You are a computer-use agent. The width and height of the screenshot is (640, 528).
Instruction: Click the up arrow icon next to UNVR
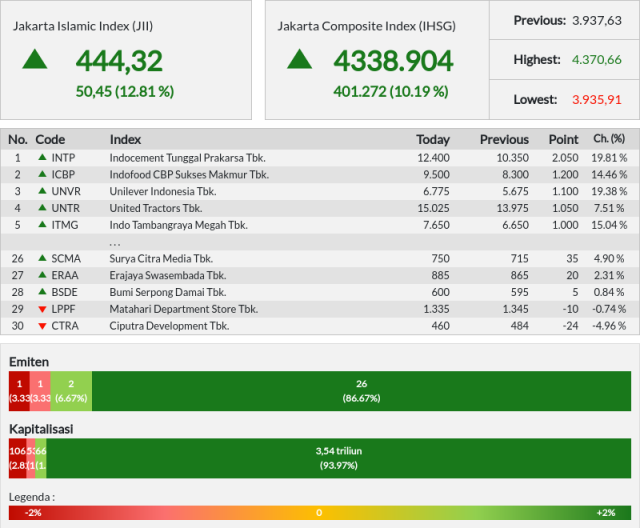coord(42,191)
